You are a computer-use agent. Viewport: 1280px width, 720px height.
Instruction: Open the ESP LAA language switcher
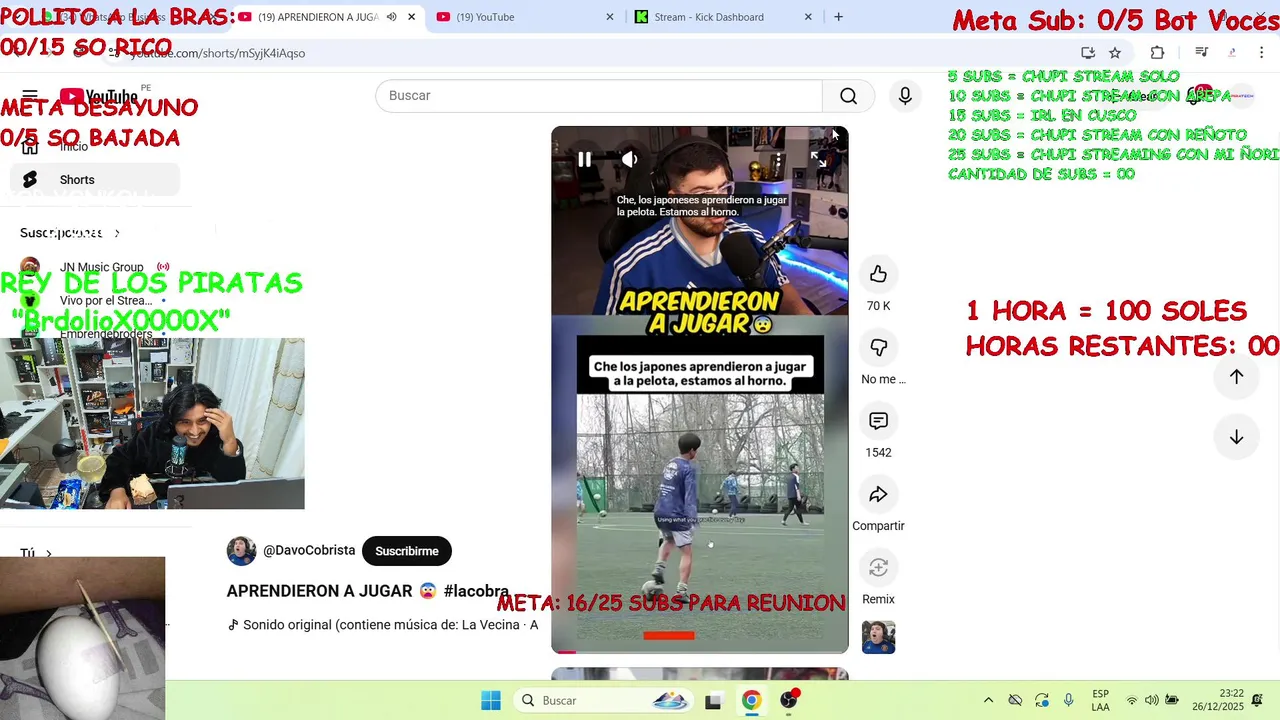1100,700
